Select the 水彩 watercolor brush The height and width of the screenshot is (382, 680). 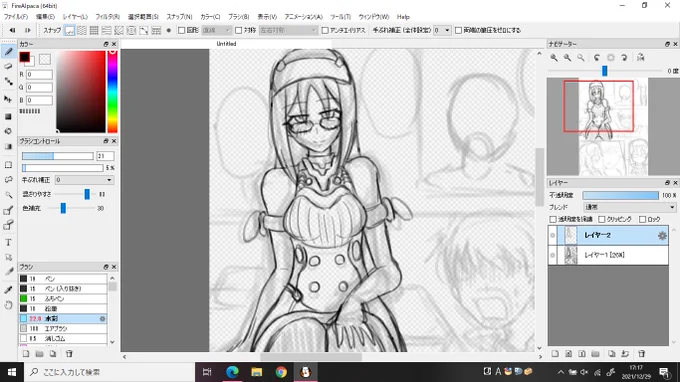(x=63, y=319)
